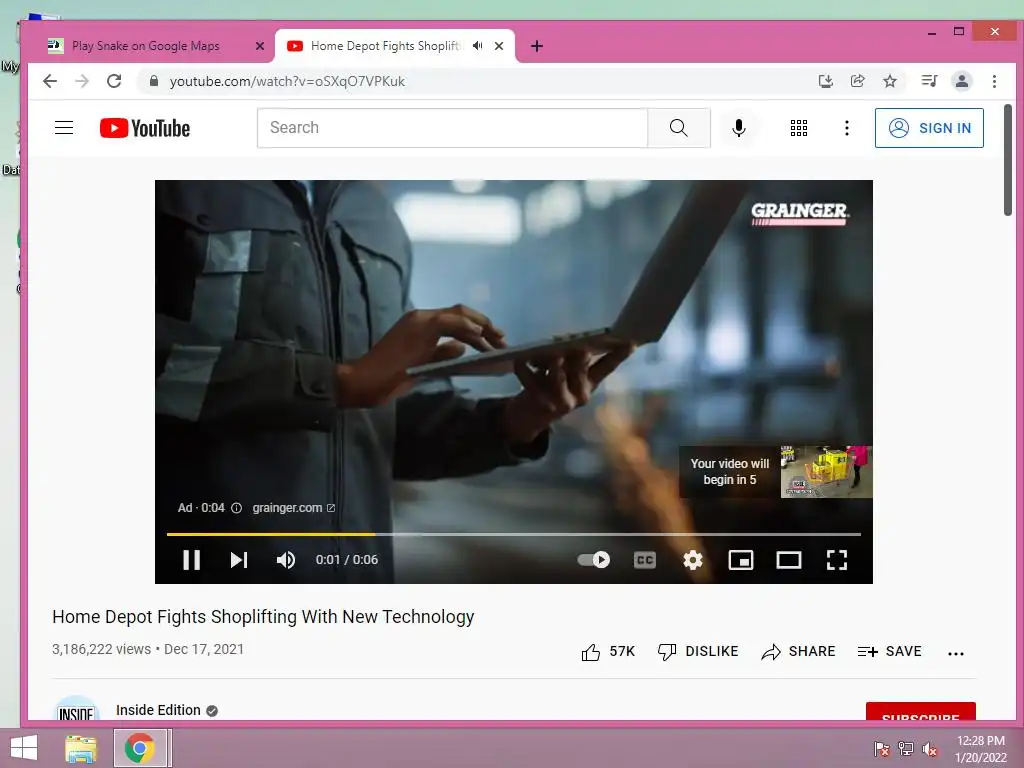Click the ad info circle icon

click(x=236, y=507)
